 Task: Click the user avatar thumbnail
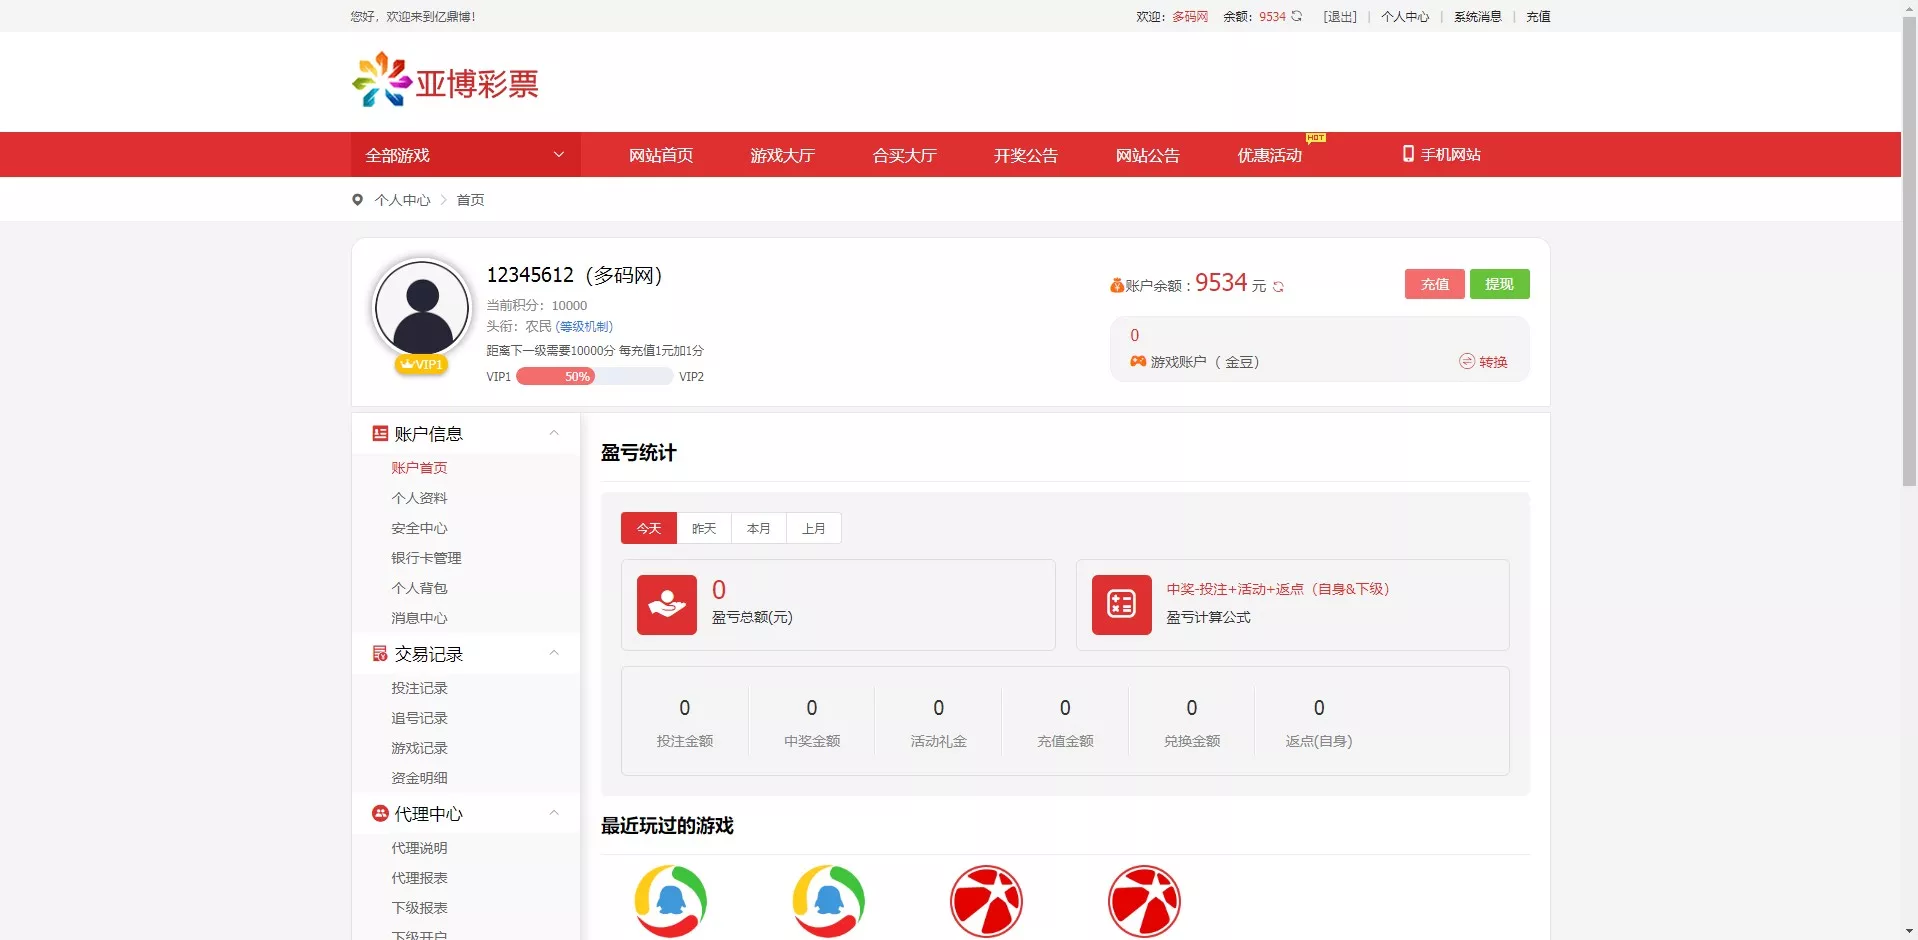(421, 308)
